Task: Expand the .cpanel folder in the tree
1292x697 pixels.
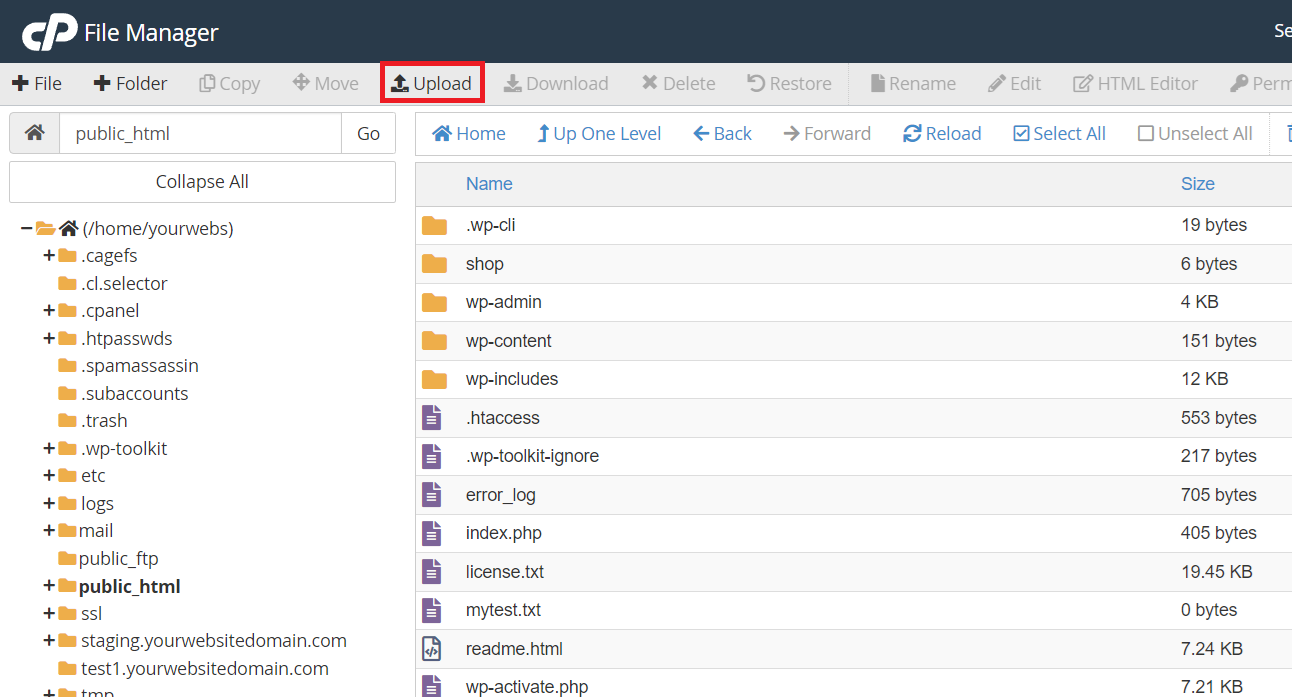Action: 48,310
